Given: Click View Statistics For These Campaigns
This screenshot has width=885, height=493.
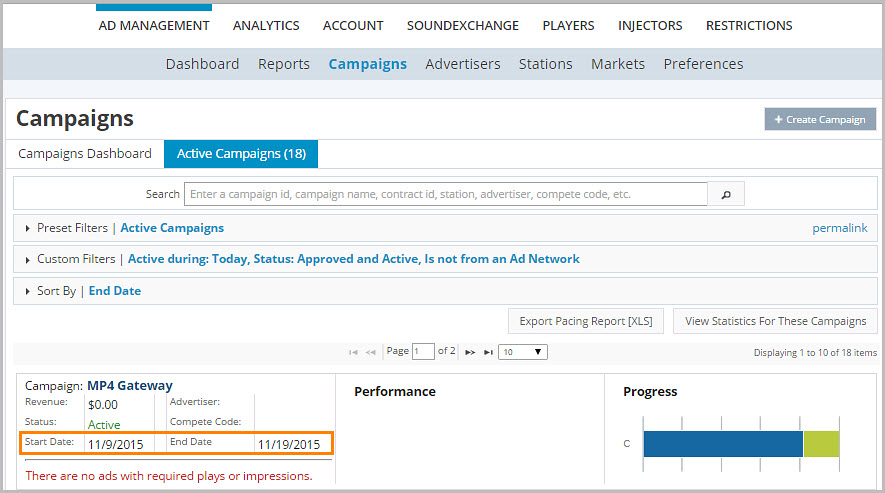Looking at the screenshot, I should tap(775, 321).
